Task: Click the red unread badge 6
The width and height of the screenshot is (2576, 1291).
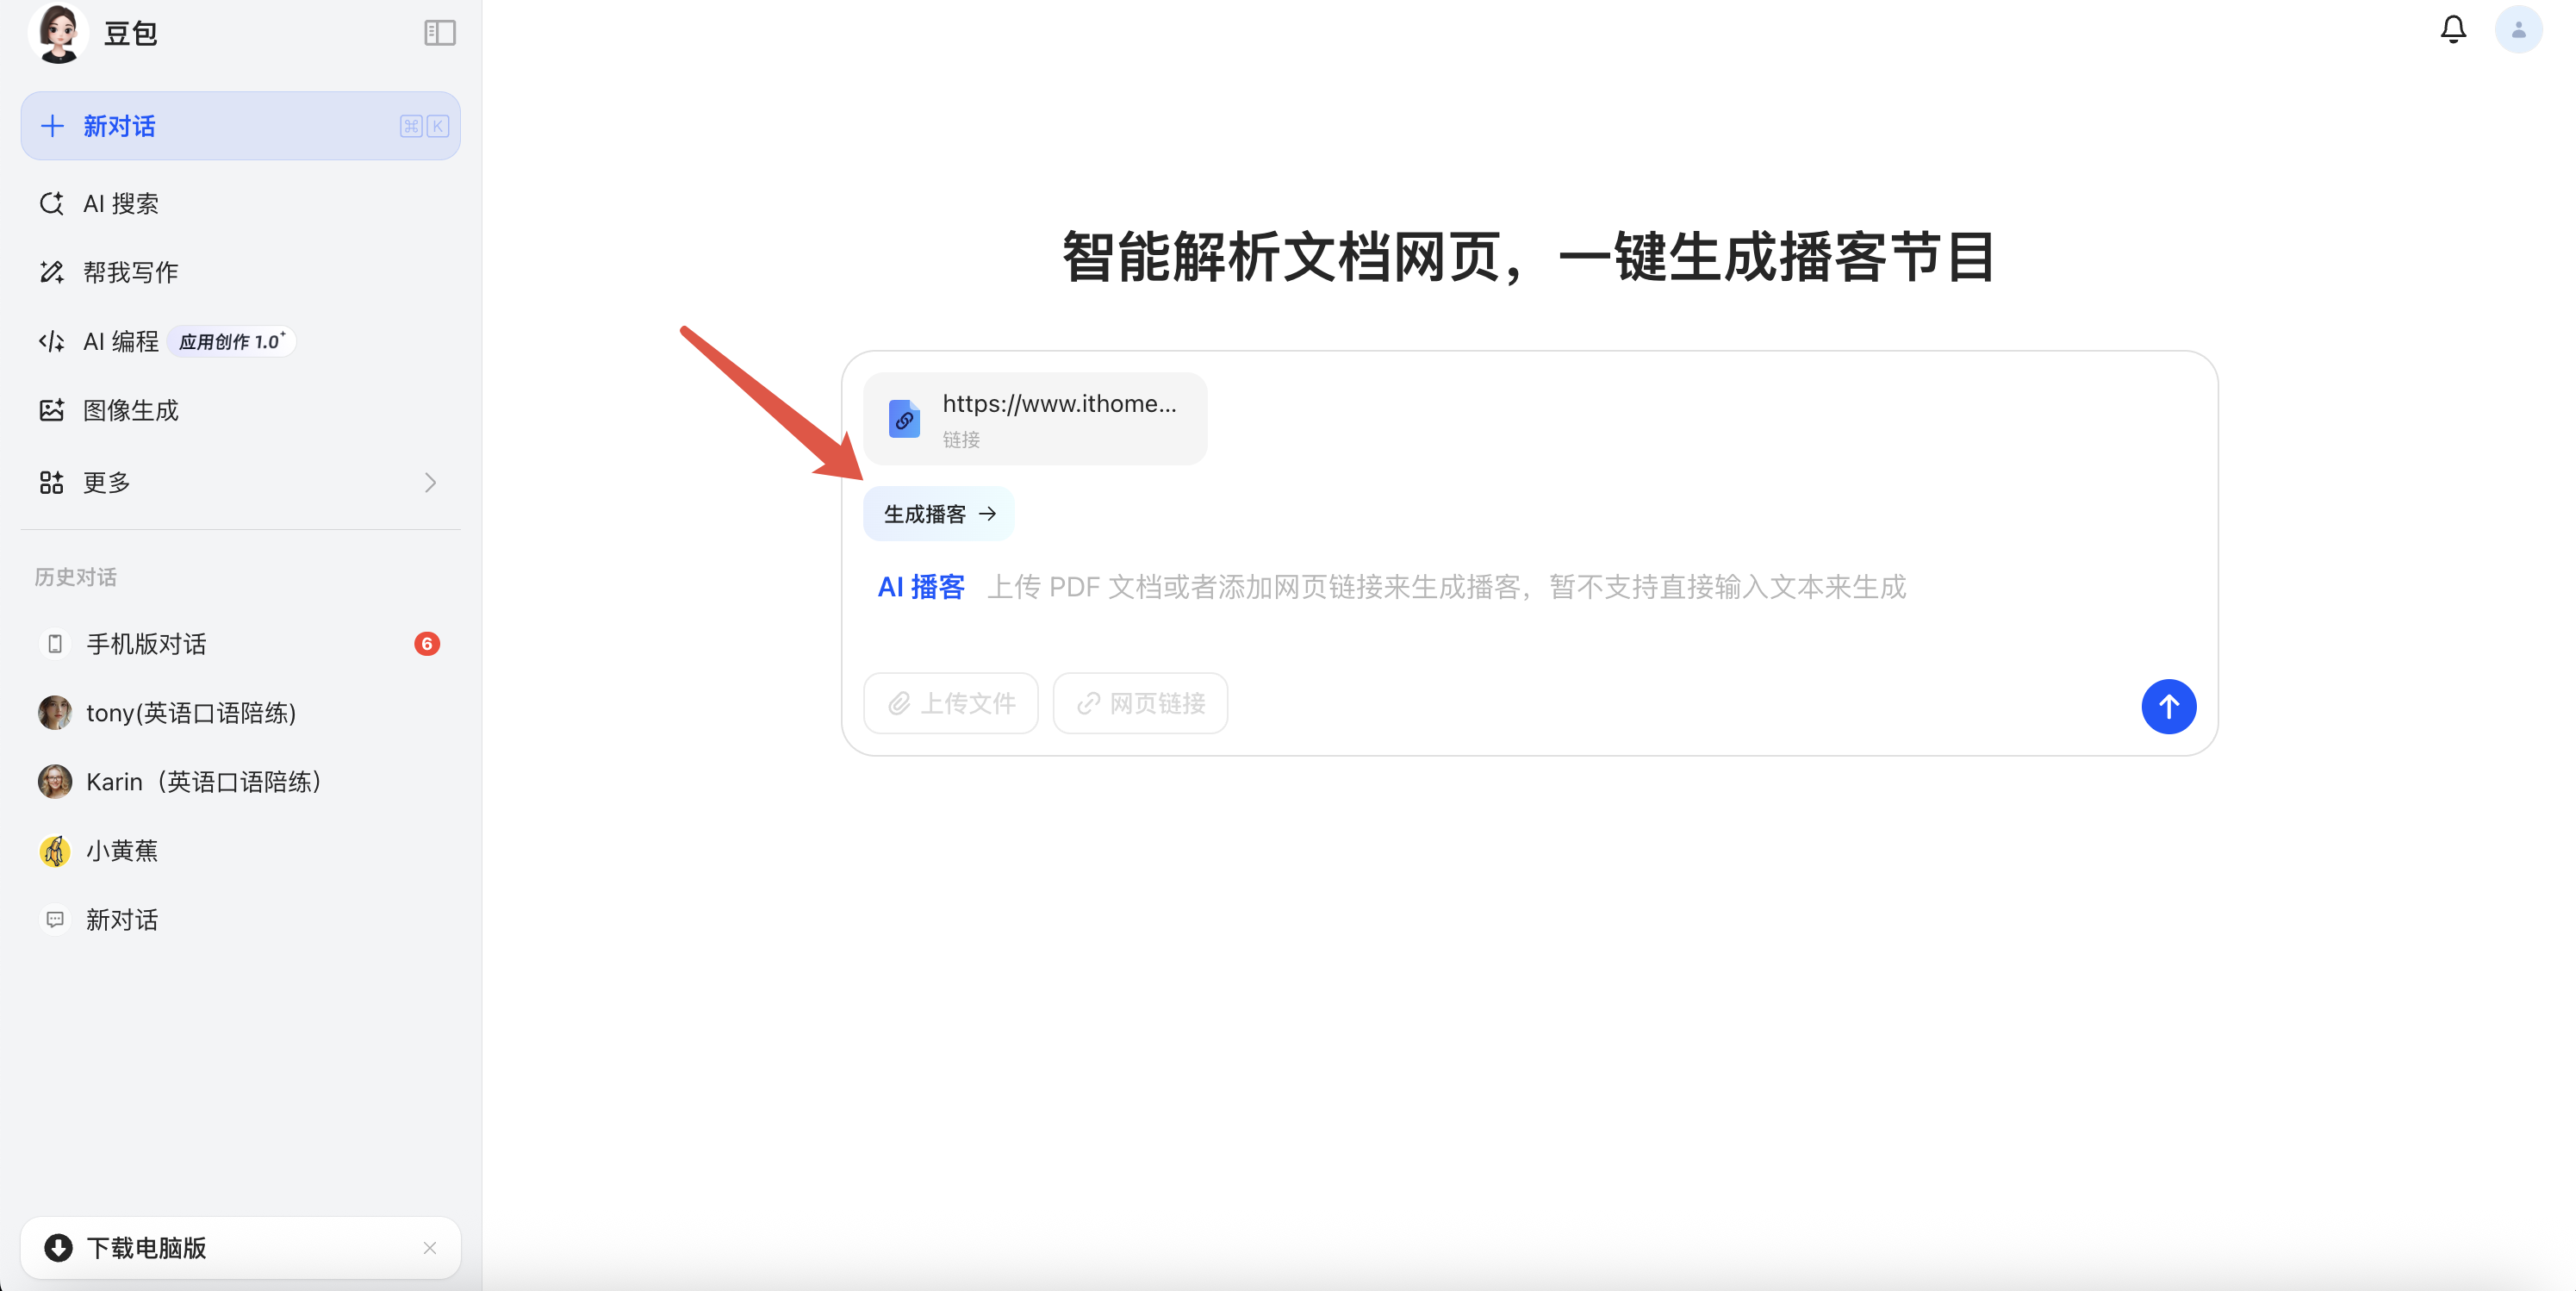Action: coord(427,644)
